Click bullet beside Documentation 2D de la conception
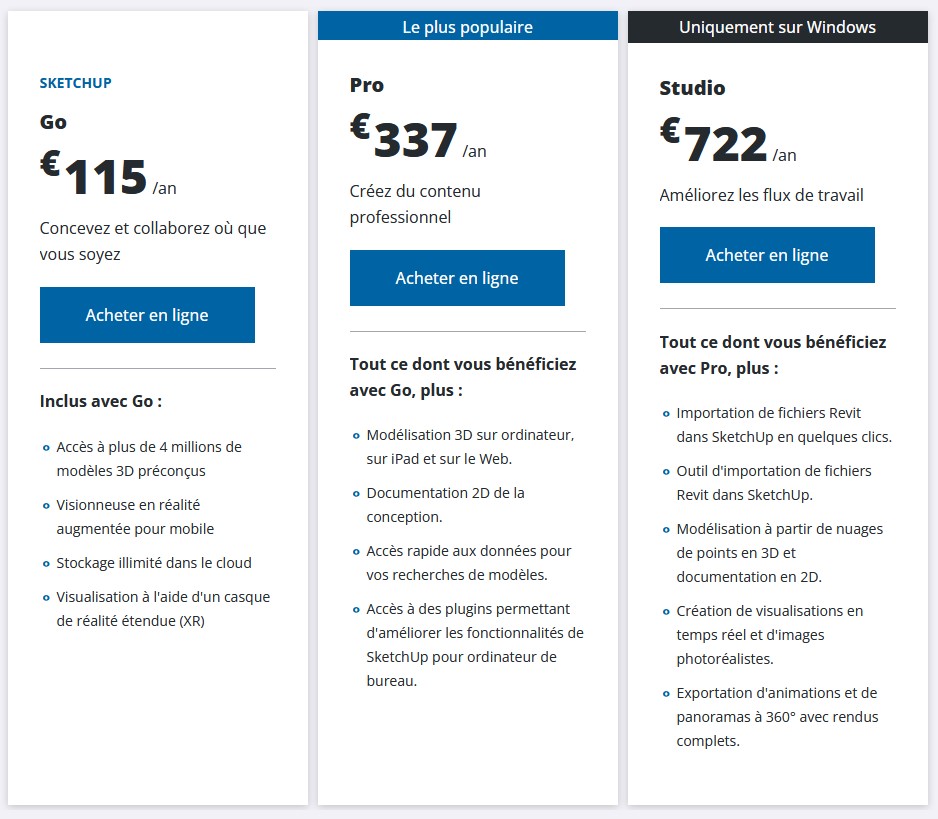This screenshot has height=819, width=938. click(x=356, y=494)
